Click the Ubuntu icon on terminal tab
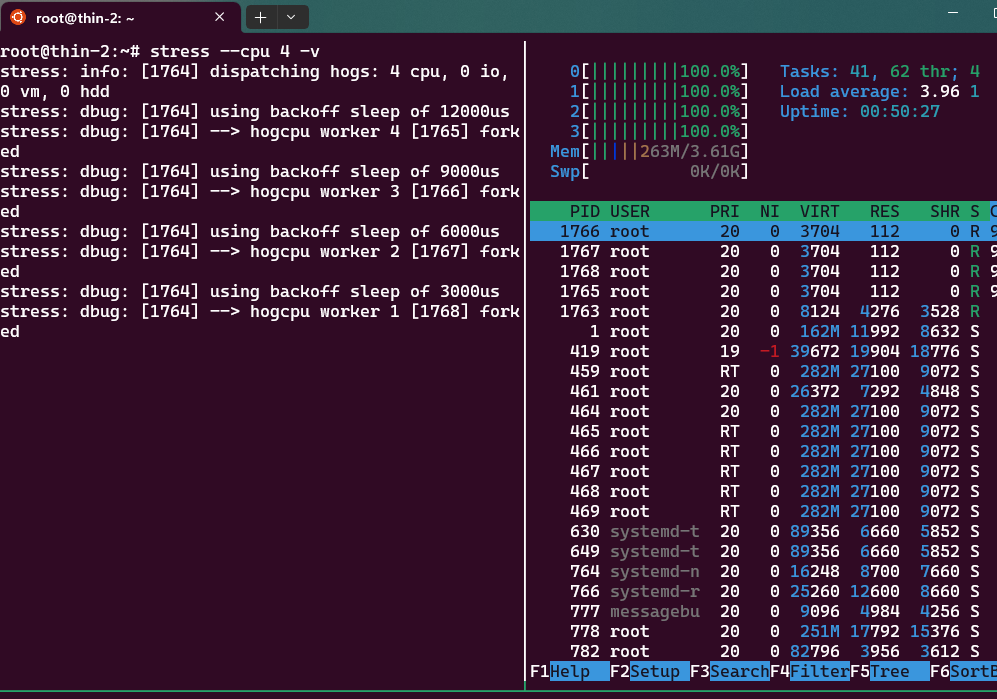The height and width of the screenshot is (699, 997). pyautogui.click(x=18, y=17)
